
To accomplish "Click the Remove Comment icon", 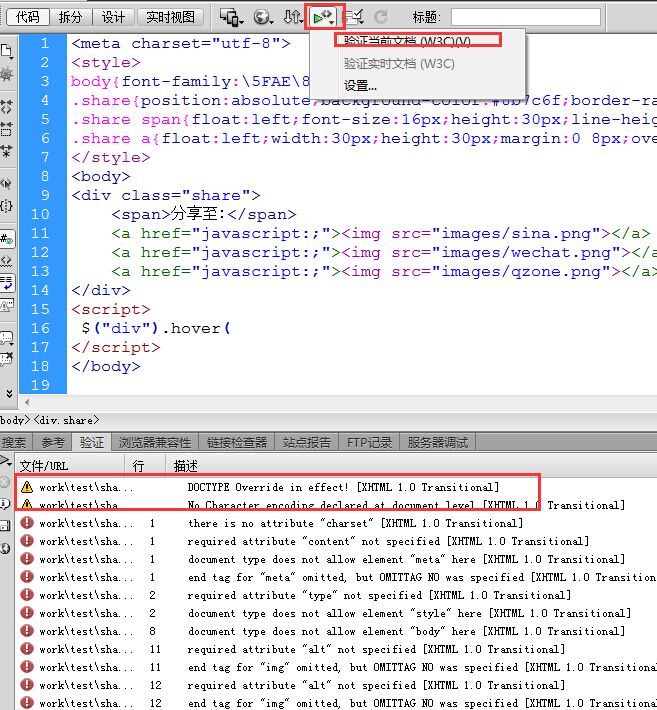I will (x=7, y=360).
